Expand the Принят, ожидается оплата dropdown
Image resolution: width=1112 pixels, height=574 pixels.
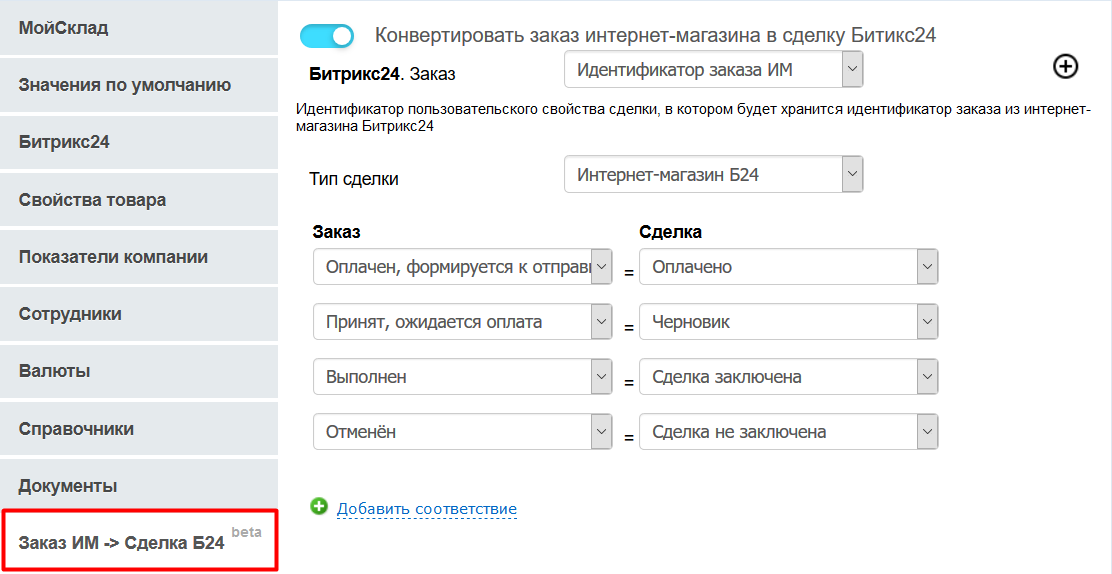[462, 322]
